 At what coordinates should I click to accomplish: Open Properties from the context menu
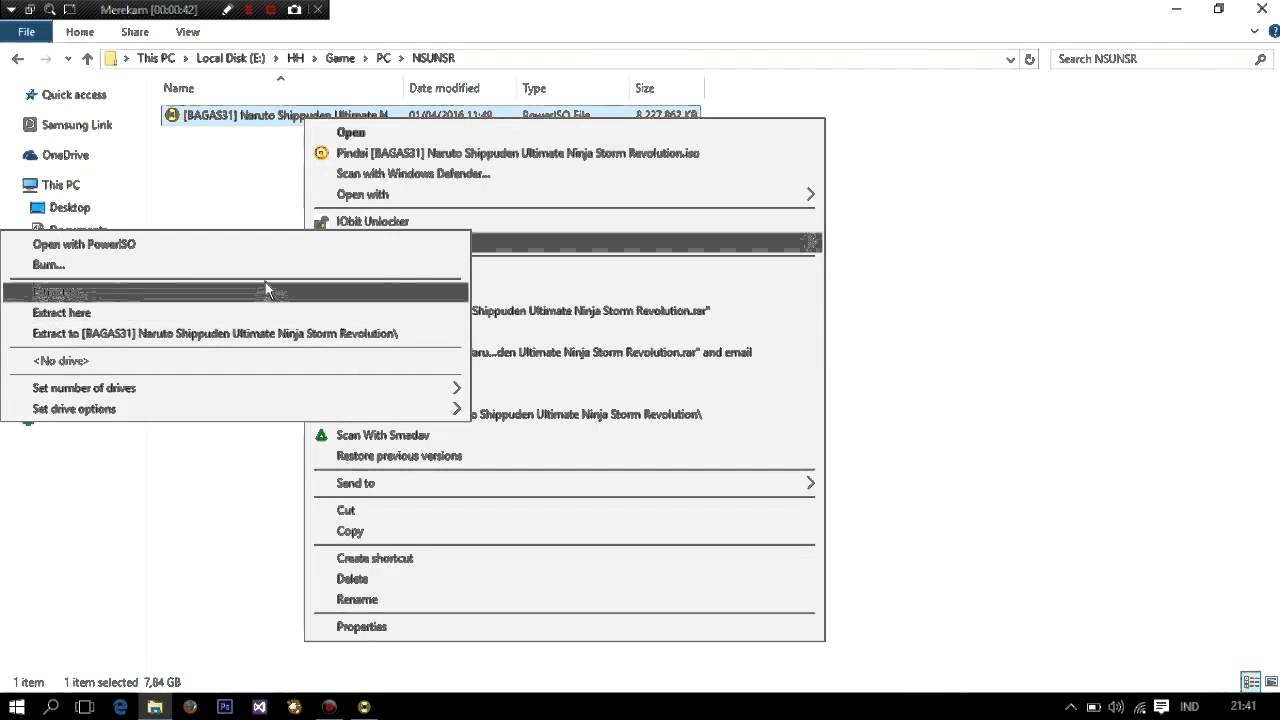point(564,627)
